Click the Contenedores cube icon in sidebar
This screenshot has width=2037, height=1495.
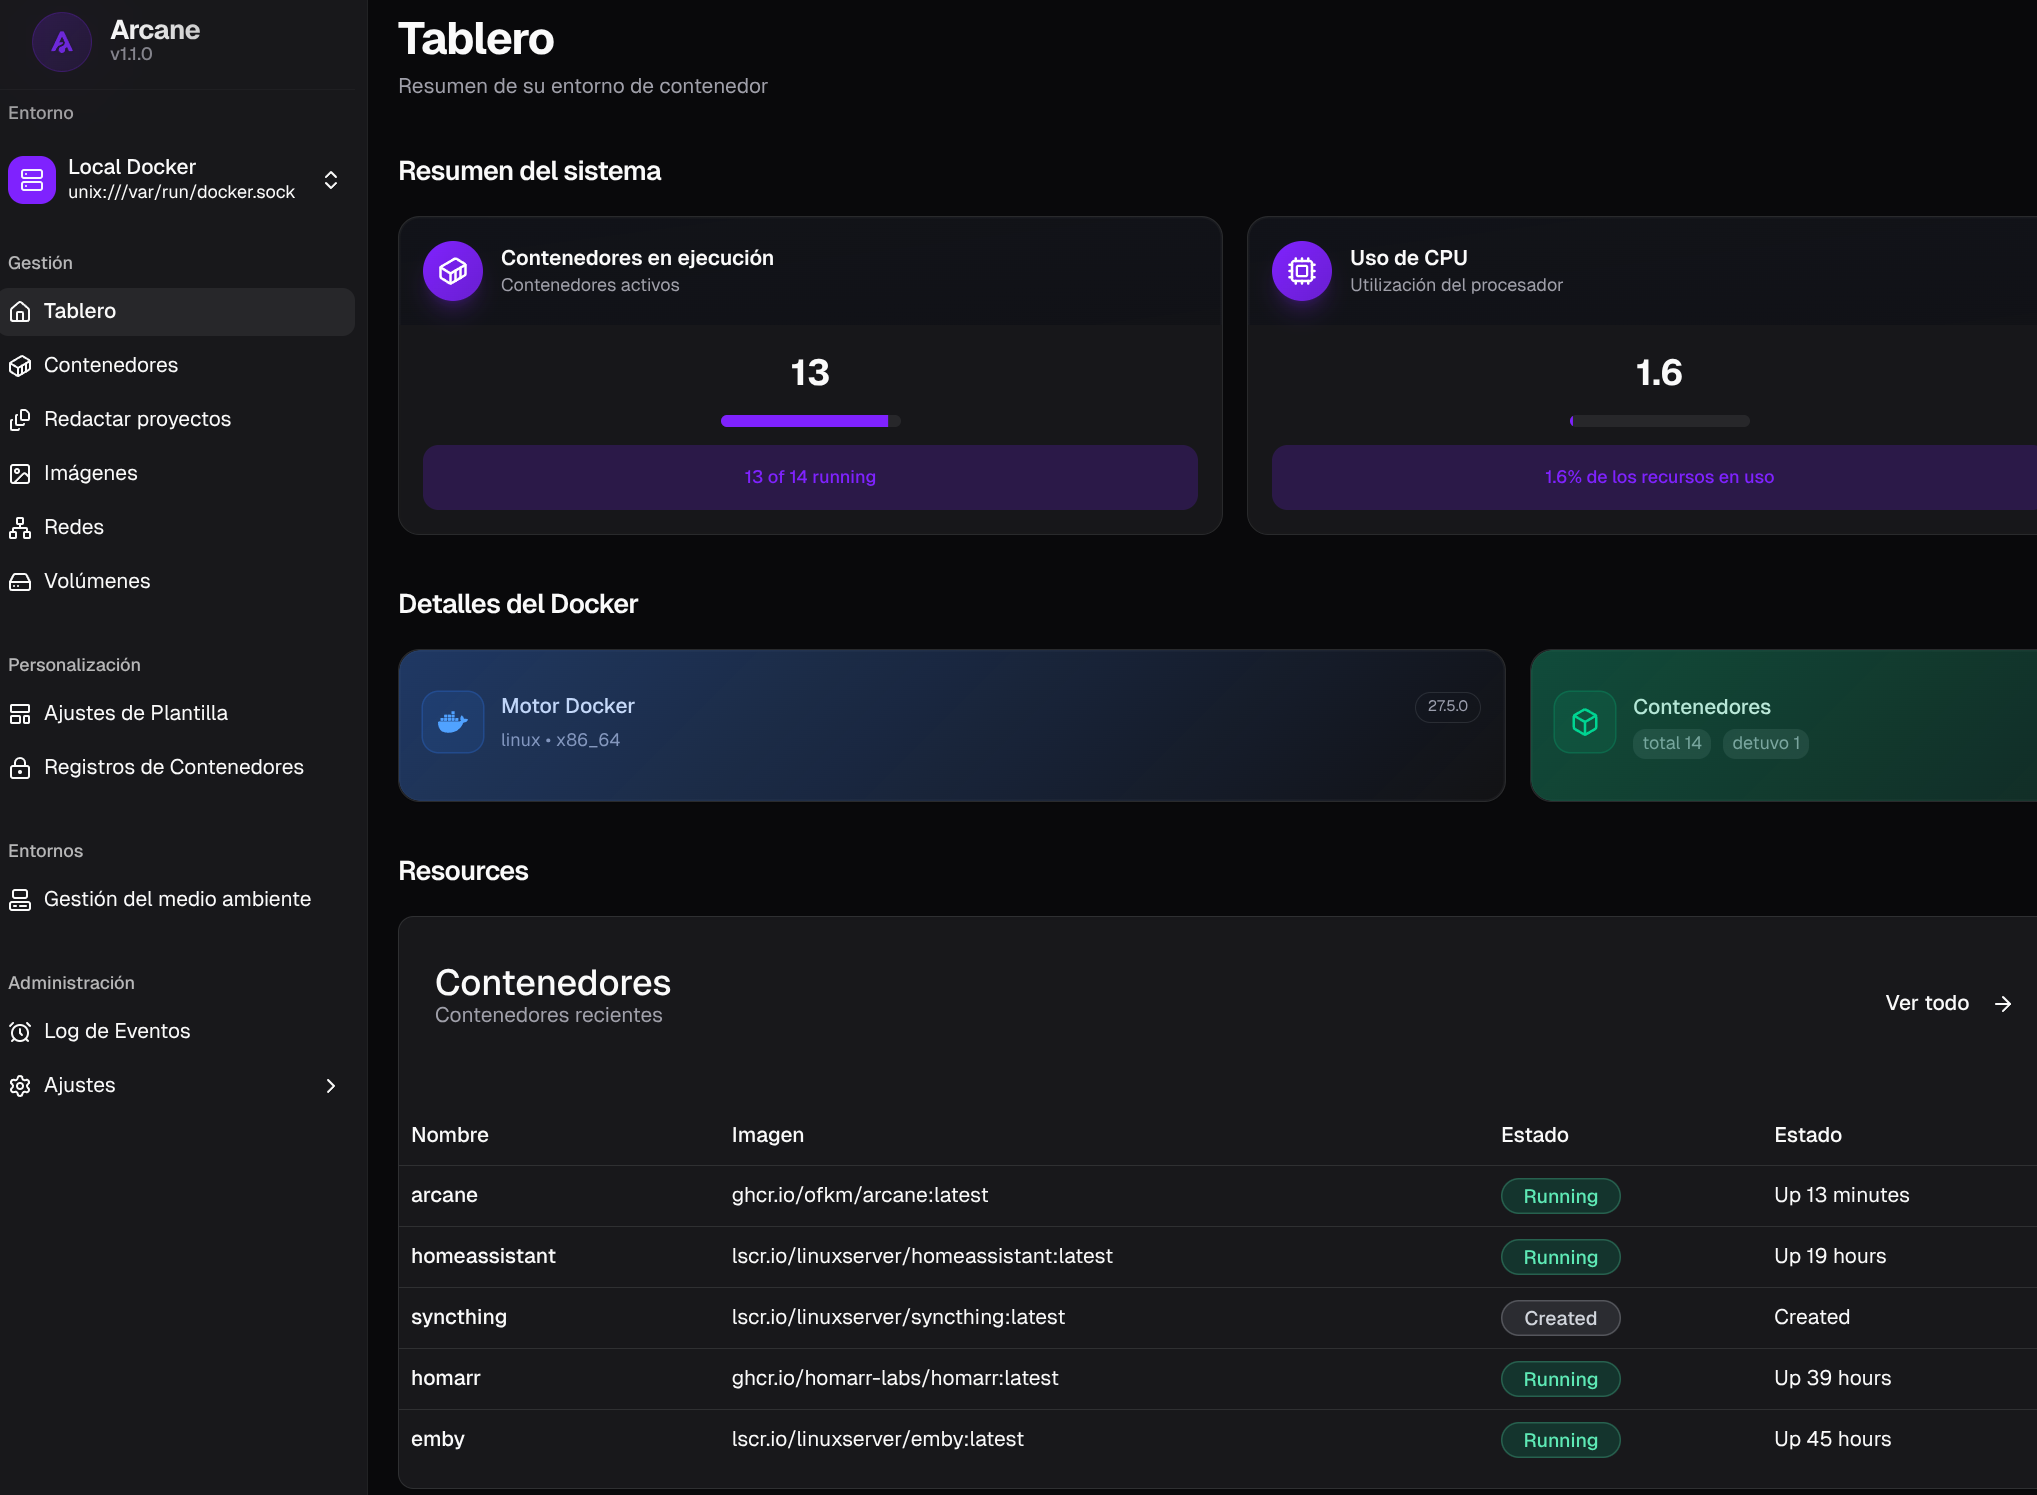pyautogui.click(x=20, y=366)
